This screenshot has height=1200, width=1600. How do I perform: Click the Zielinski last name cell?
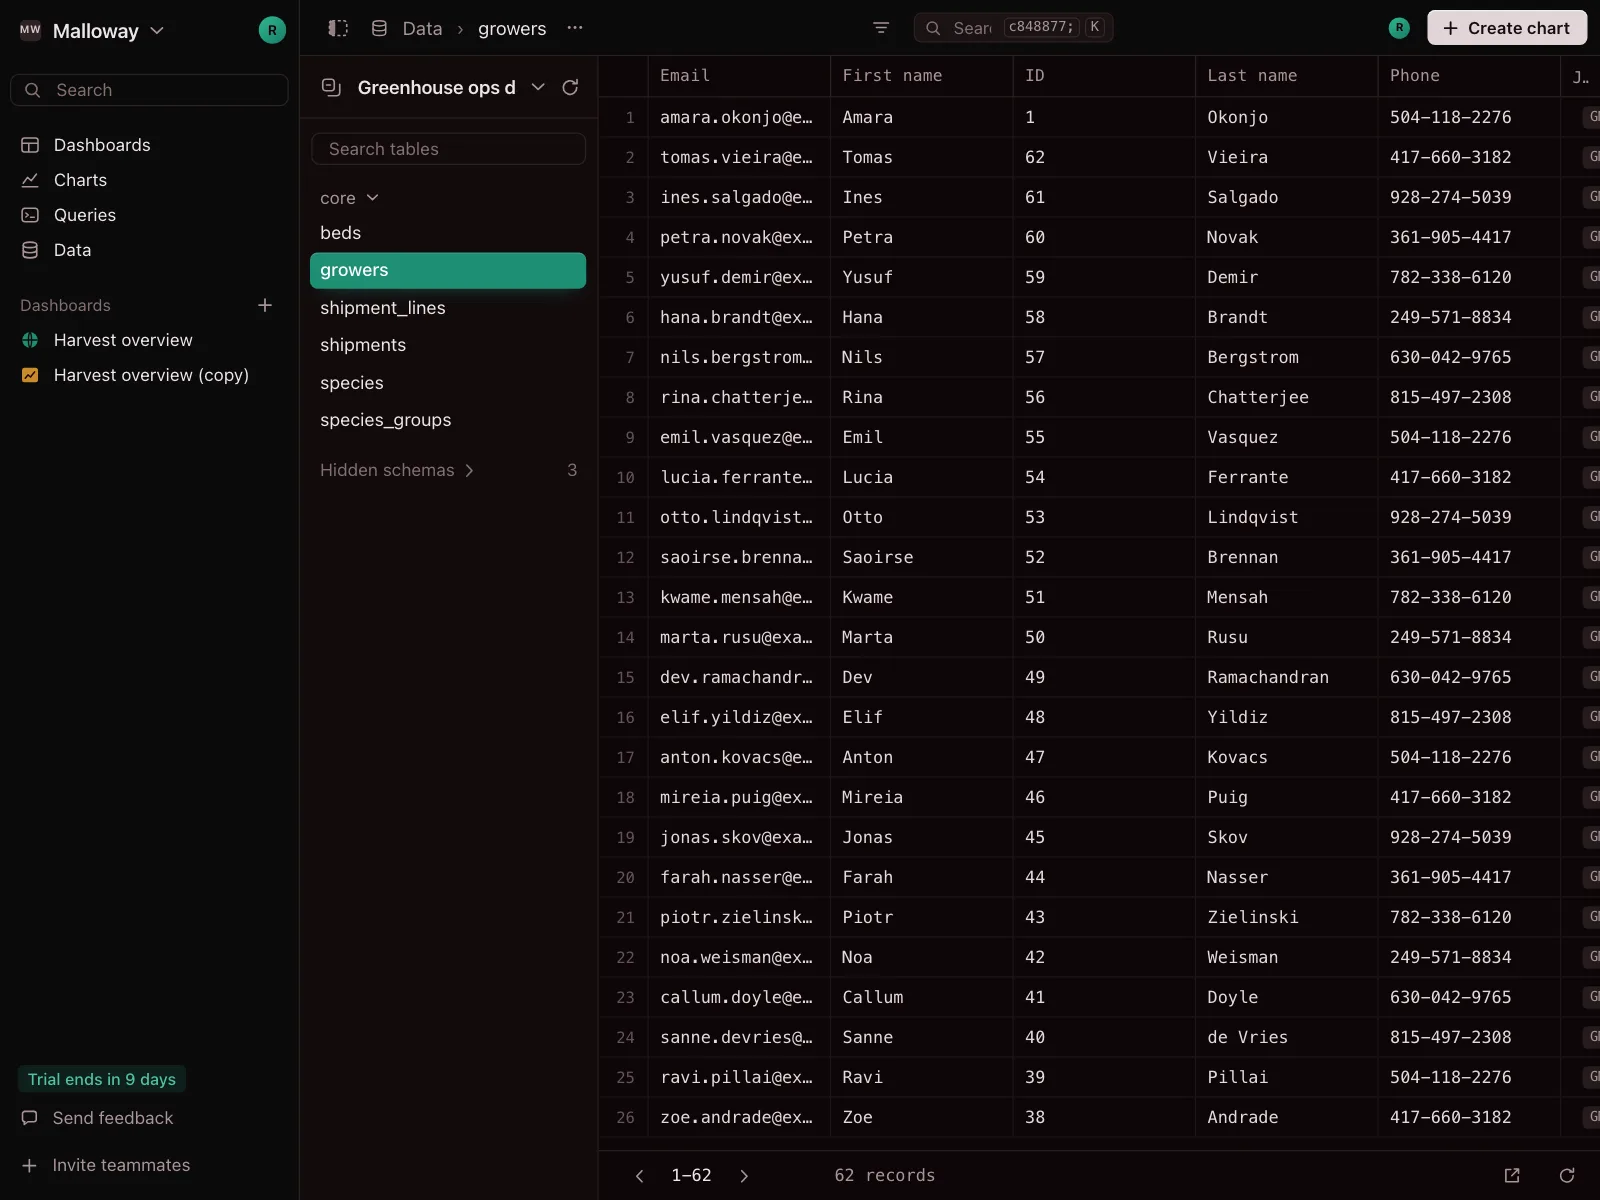(1286, 917)
